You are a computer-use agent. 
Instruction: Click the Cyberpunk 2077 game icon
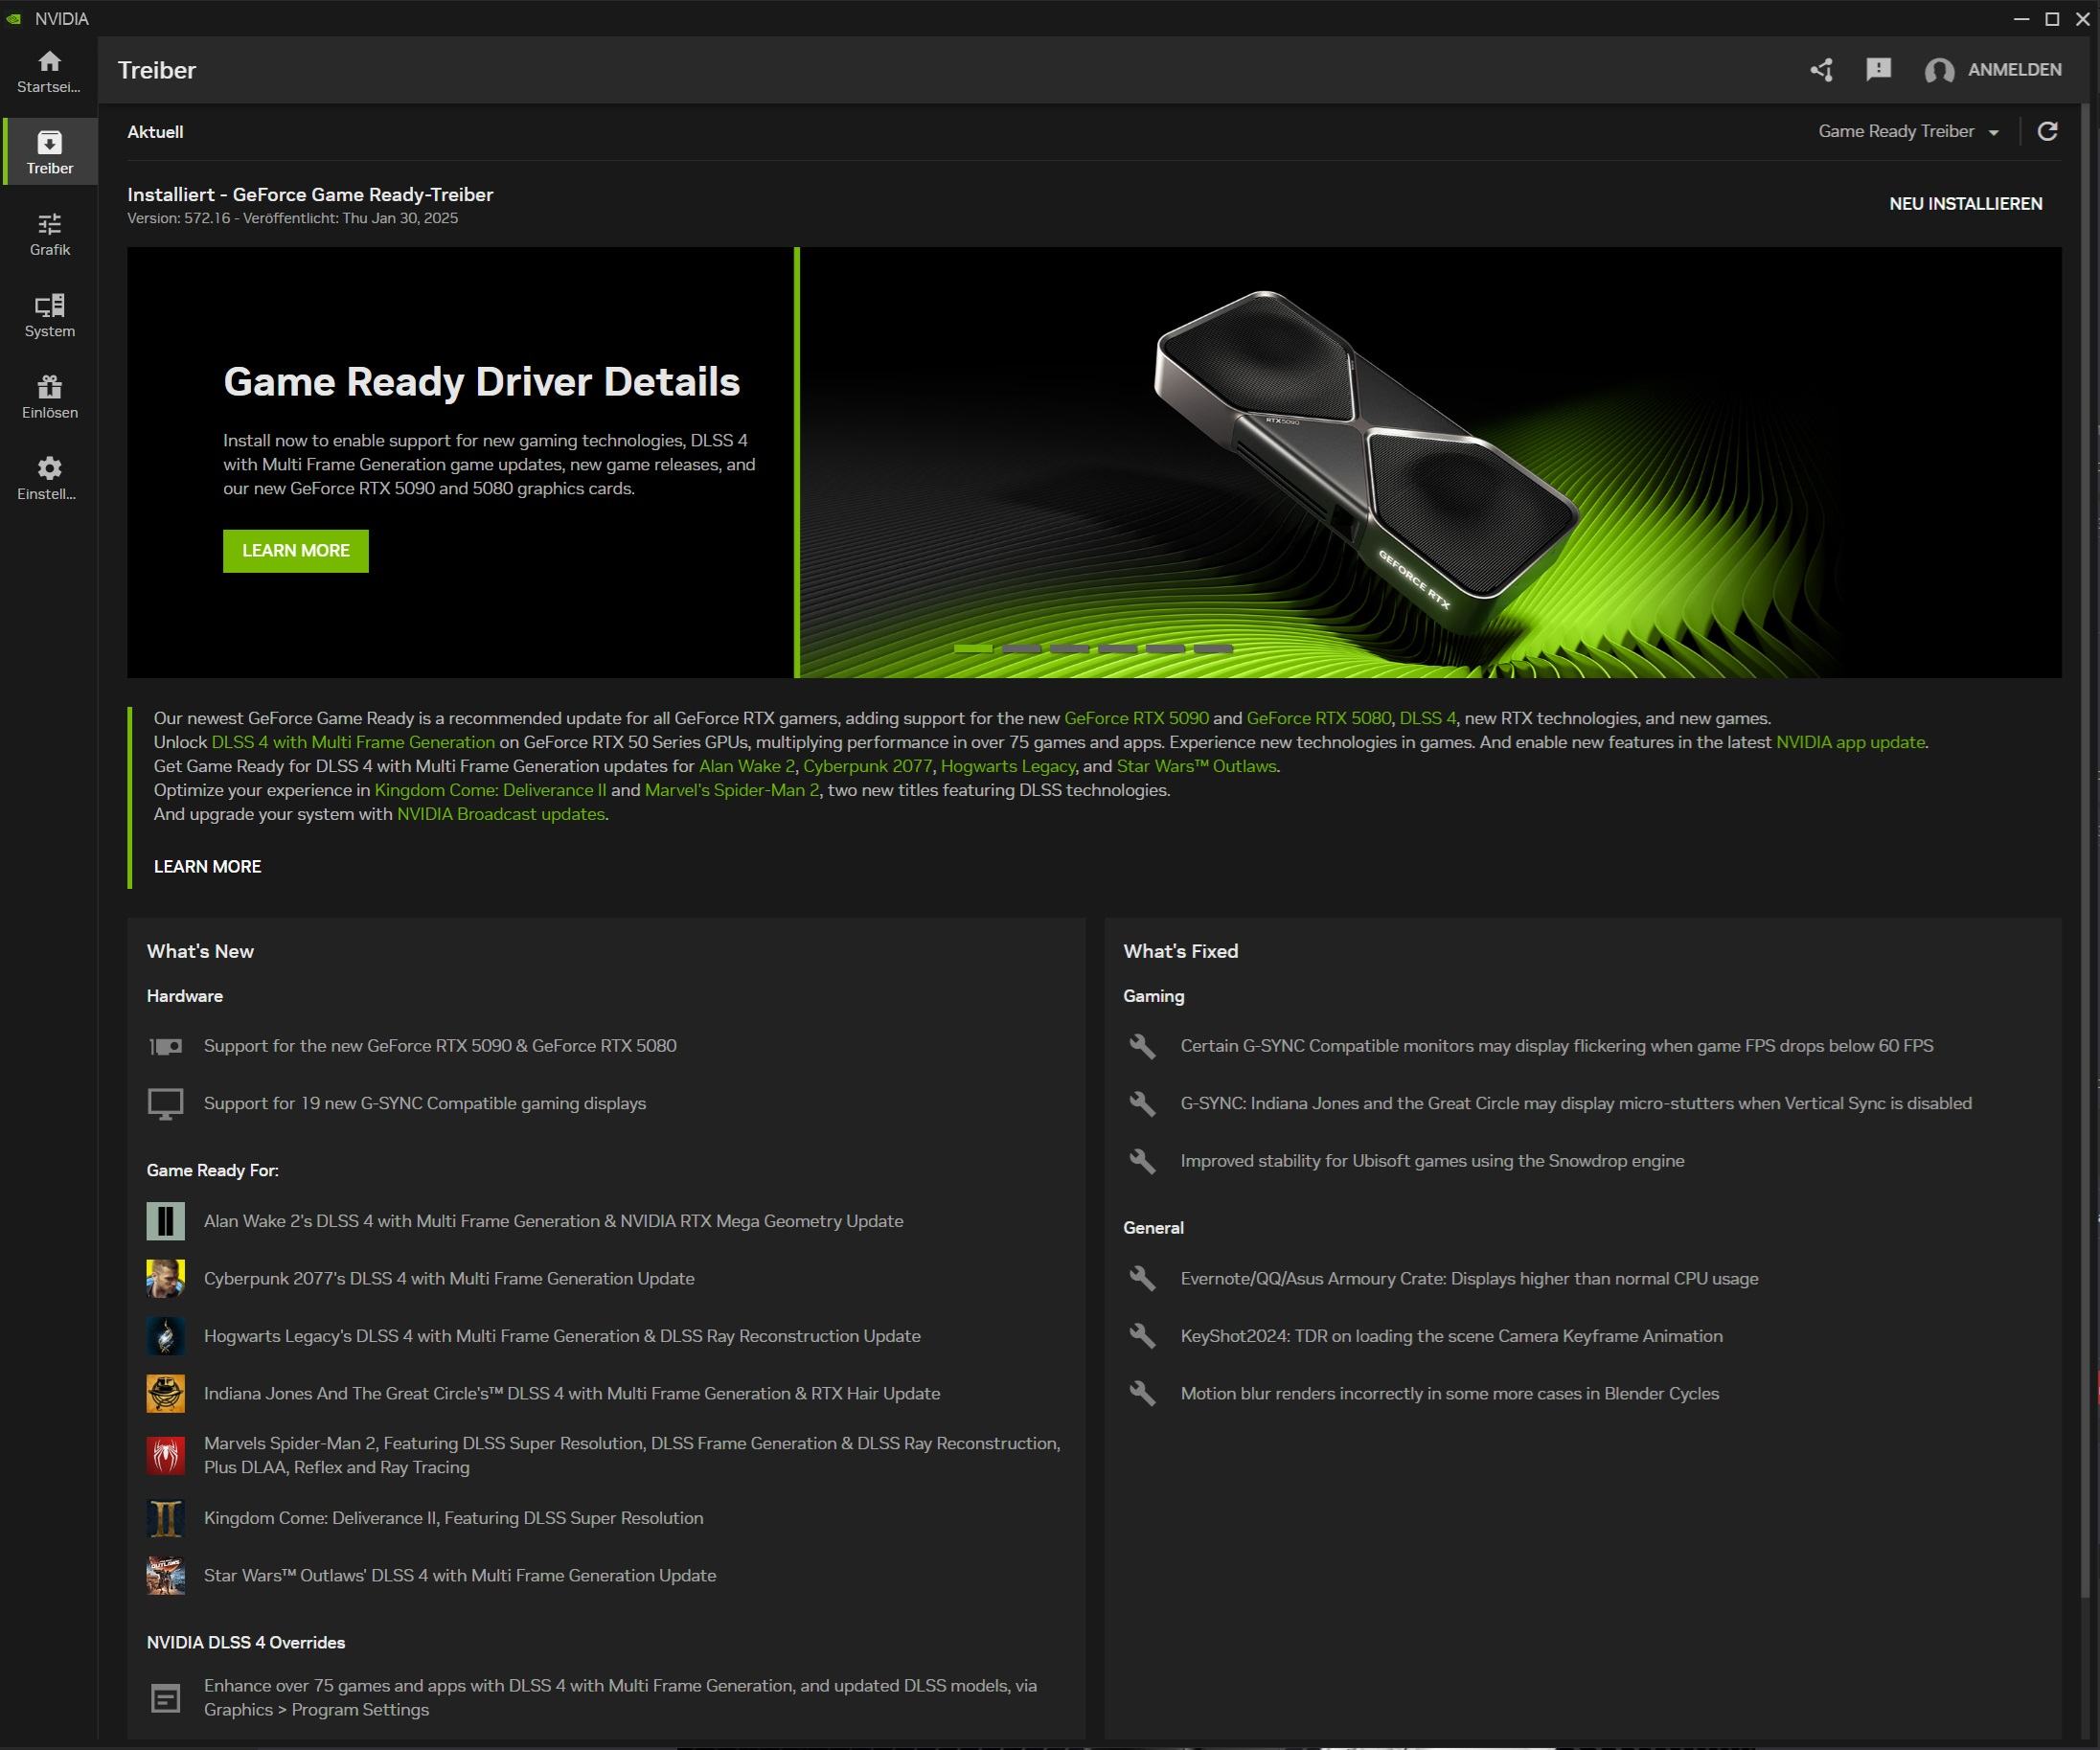click(x=165, y=1278)
